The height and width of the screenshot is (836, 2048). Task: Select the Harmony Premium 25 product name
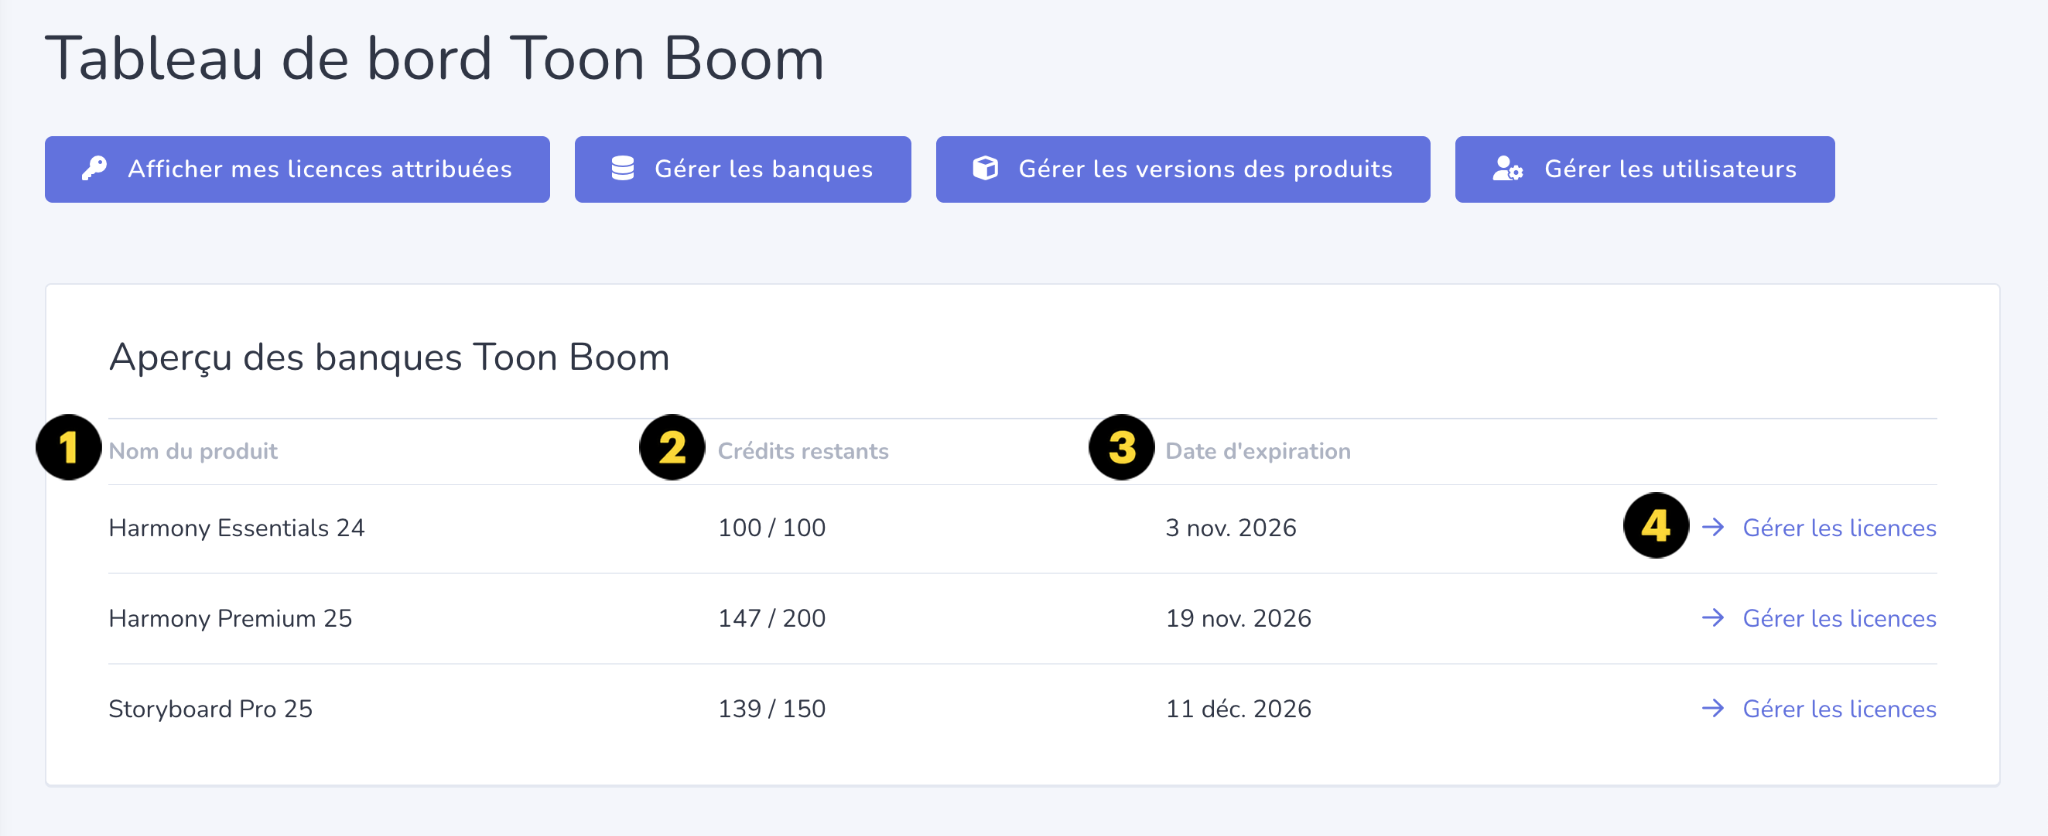pyautogui.click(x=230, y=619)
